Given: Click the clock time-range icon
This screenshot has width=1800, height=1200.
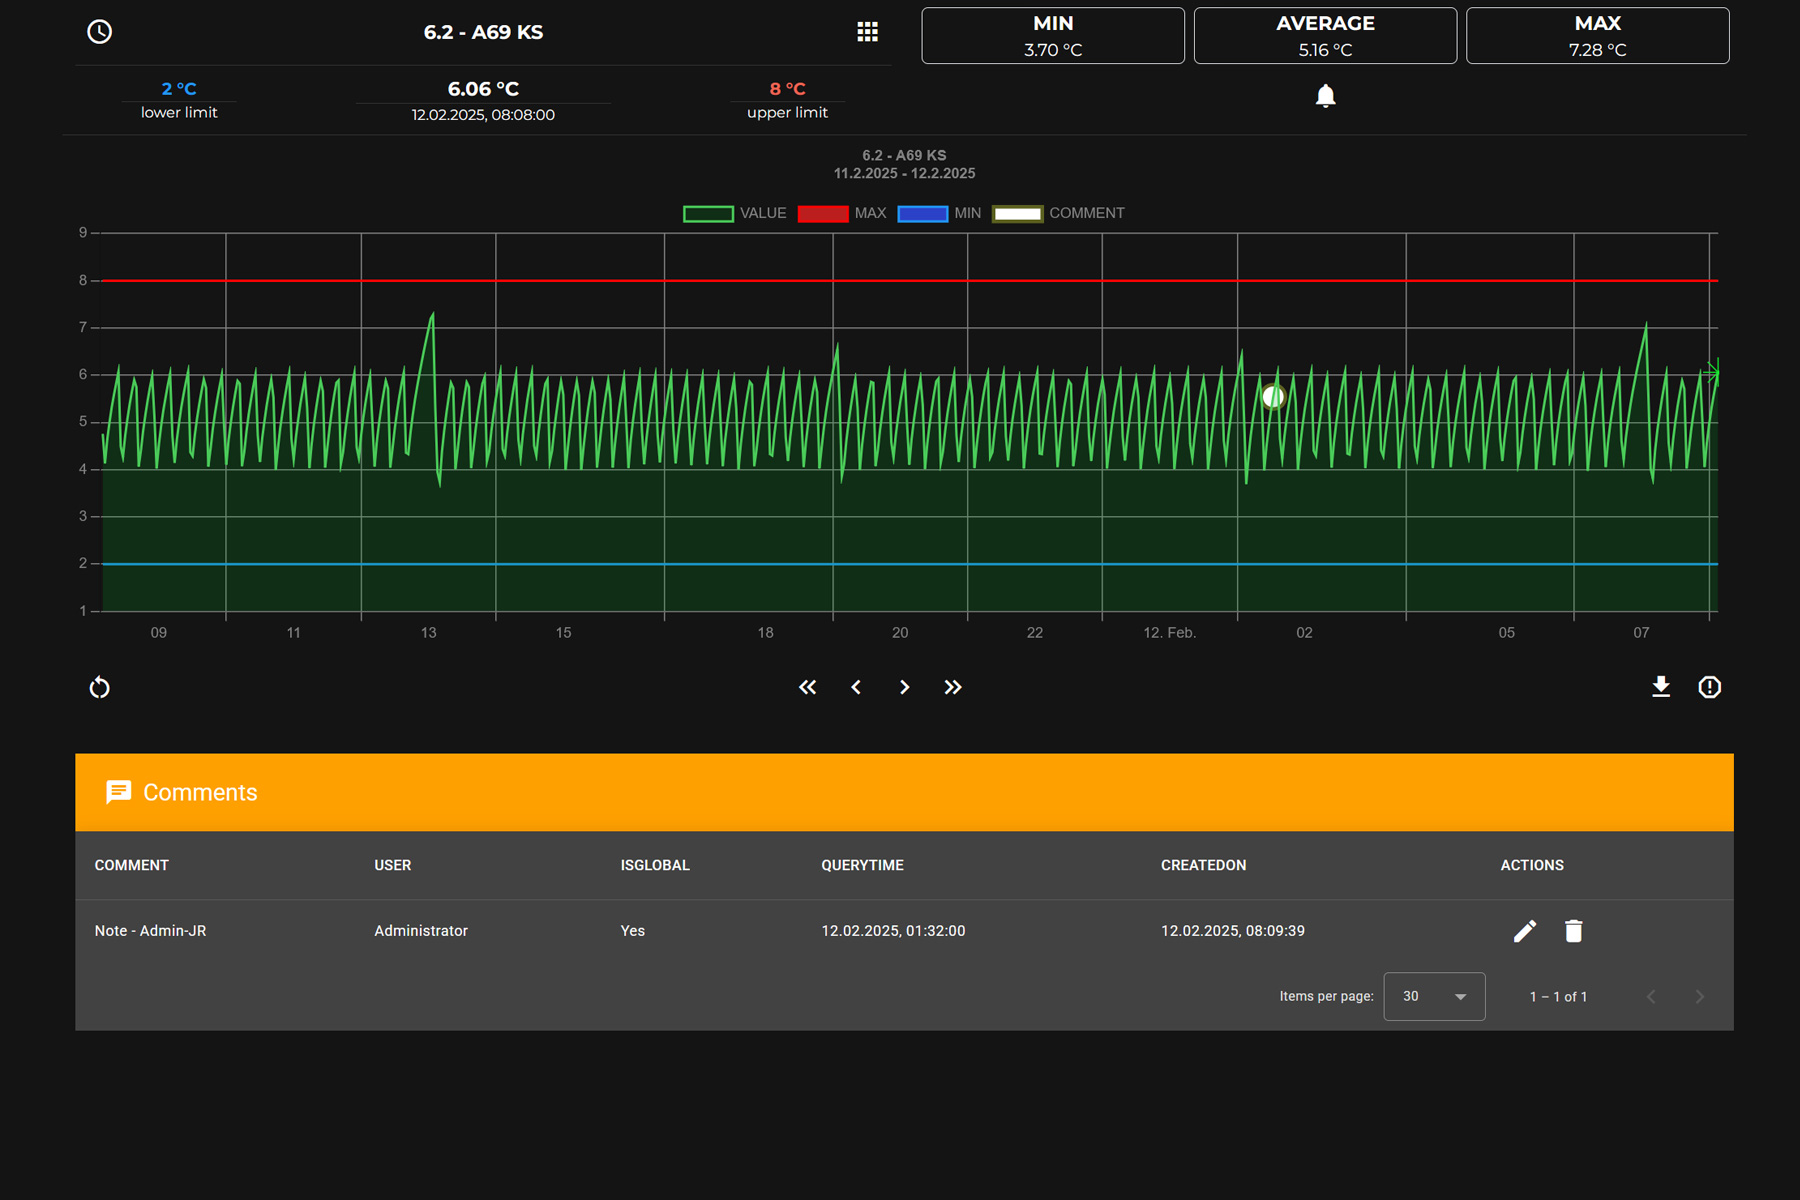Looking at the screenshot, I should coord(99,32).
